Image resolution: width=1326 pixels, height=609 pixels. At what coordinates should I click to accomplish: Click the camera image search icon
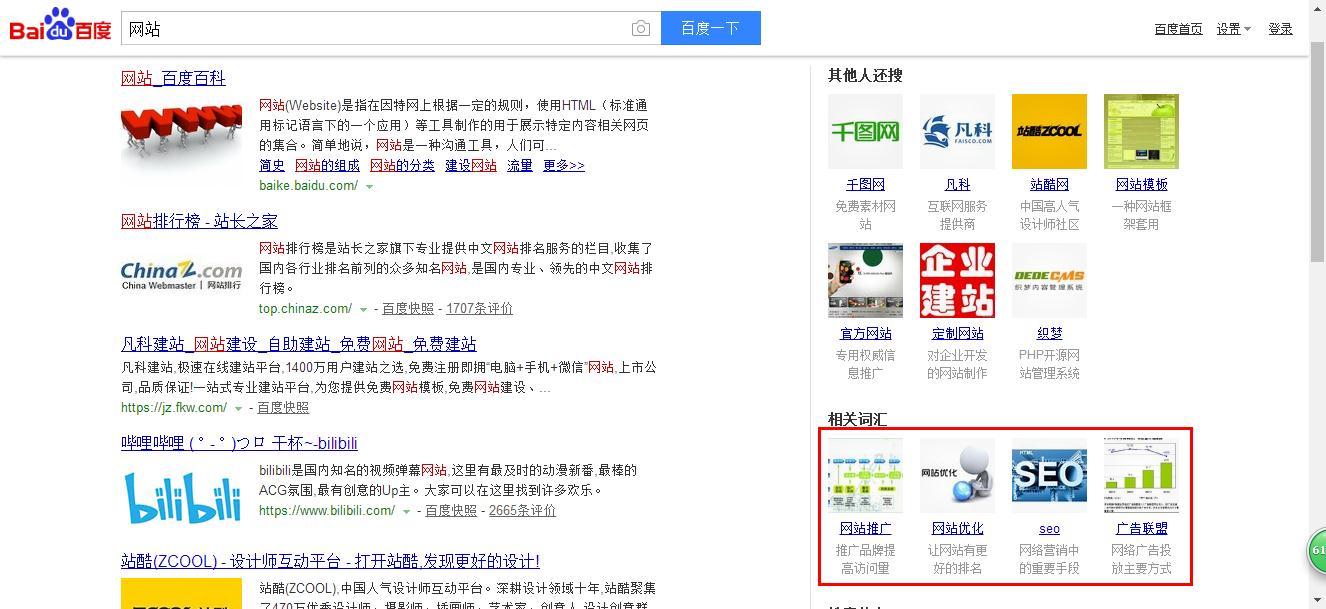tap(641, 29)
